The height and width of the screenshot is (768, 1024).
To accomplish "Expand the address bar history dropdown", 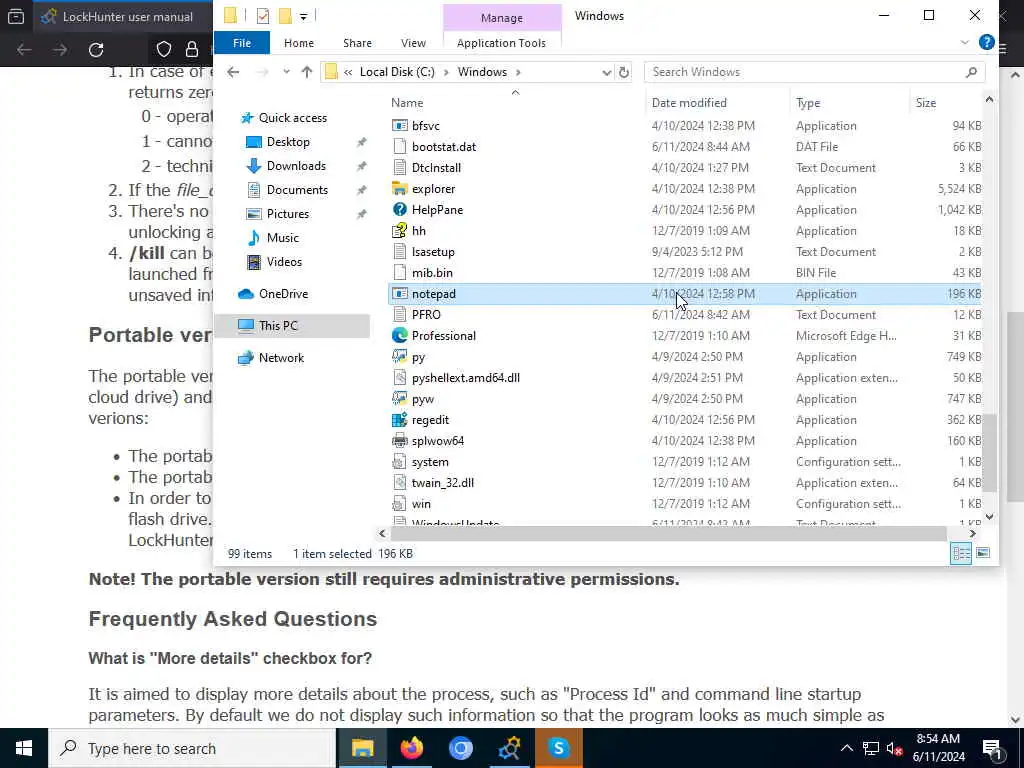I will click(606, 72).
